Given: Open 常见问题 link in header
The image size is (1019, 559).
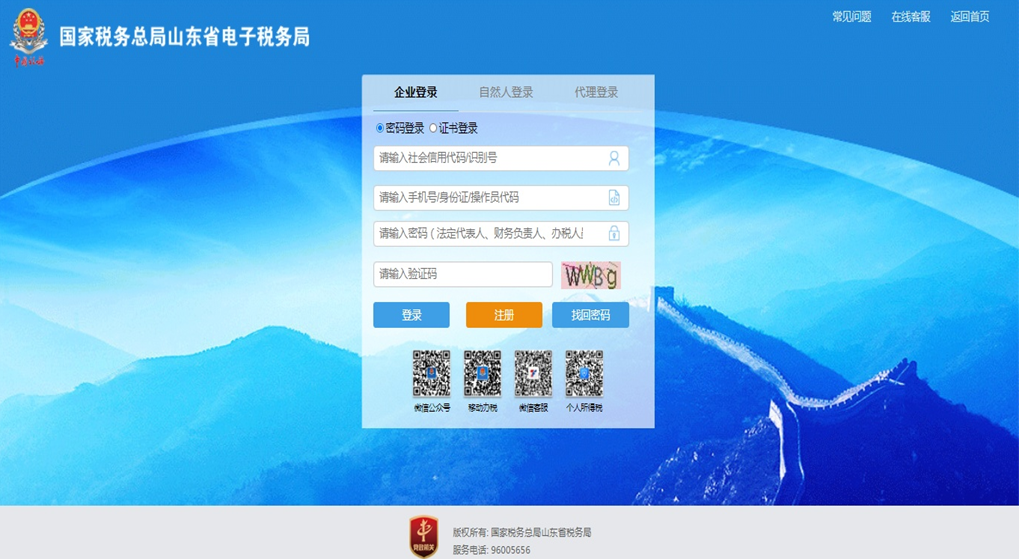Looking at the screenshot, I should tap(852, 17).
